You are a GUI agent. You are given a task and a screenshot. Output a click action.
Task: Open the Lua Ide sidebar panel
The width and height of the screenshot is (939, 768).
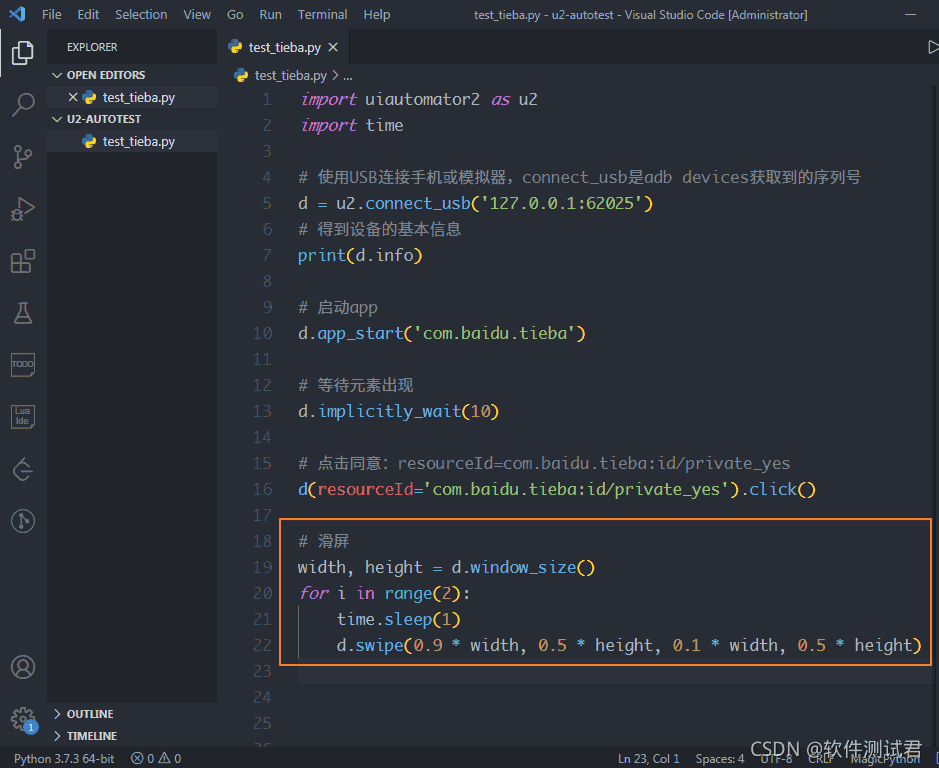pyautogui.click(x=22, y=416)
